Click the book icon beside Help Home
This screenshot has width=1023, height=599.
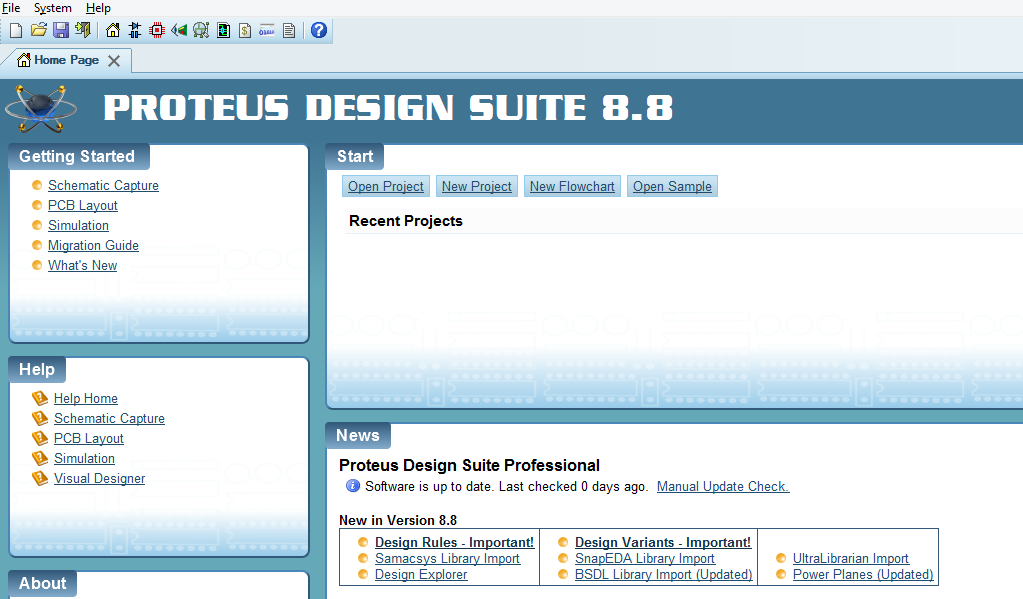tap(40, 398)
